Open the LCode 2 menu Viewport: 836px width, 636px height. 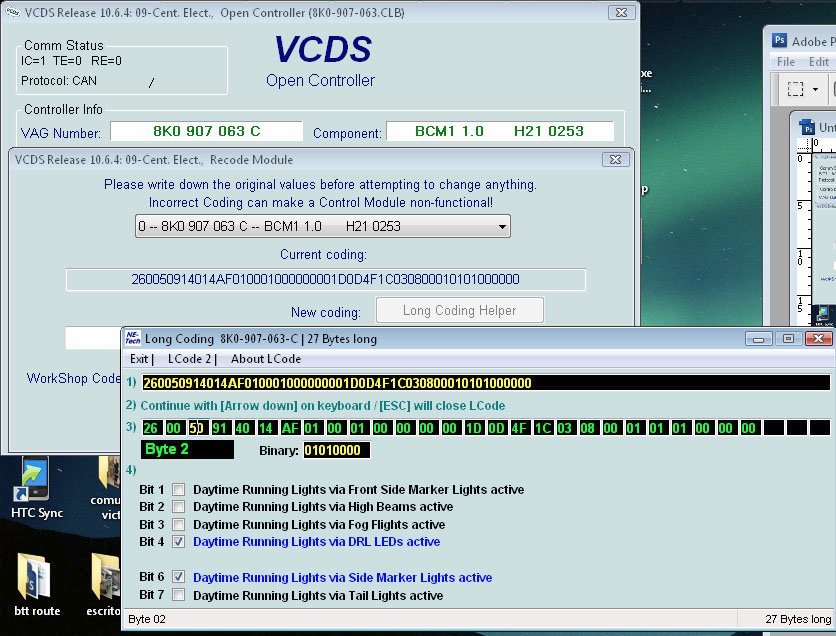189,359
